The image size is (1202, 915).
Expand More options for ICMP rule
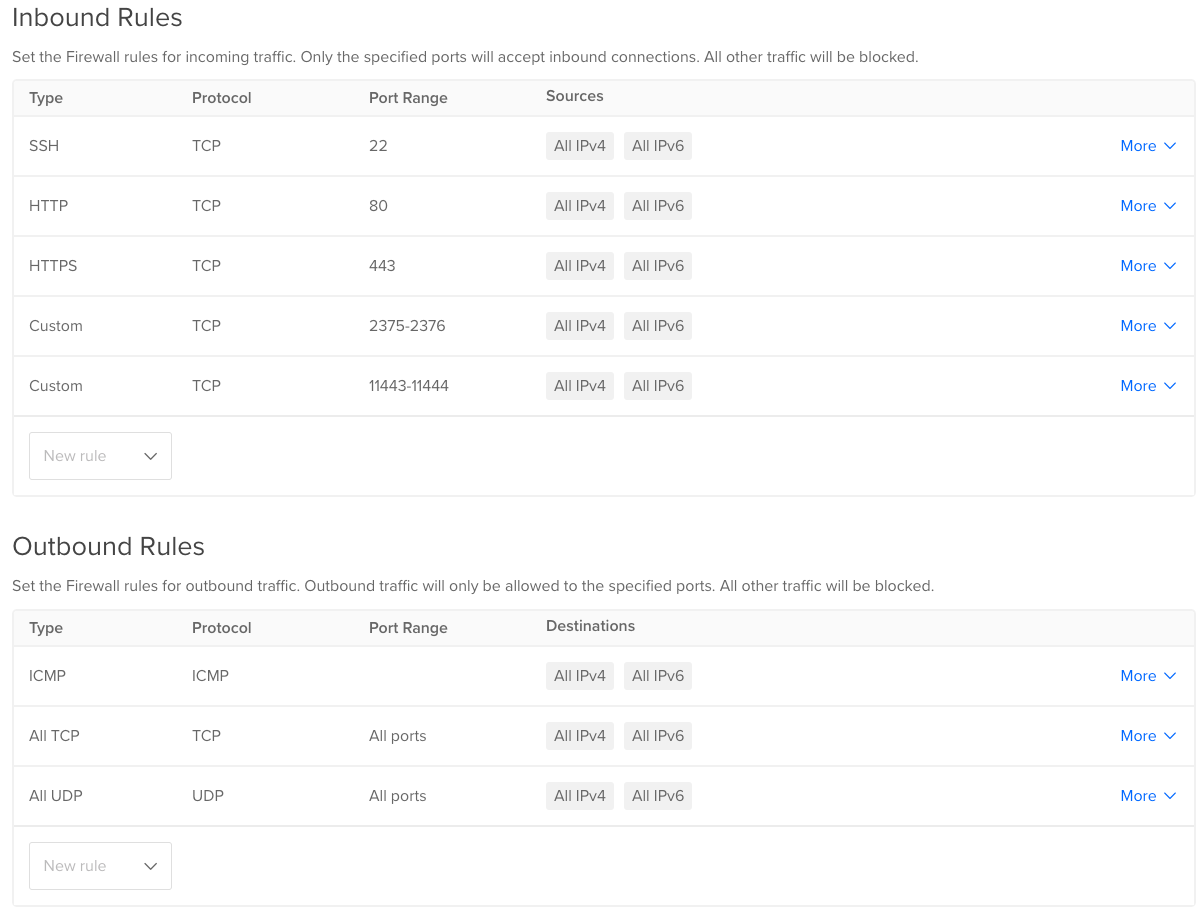1148,676
